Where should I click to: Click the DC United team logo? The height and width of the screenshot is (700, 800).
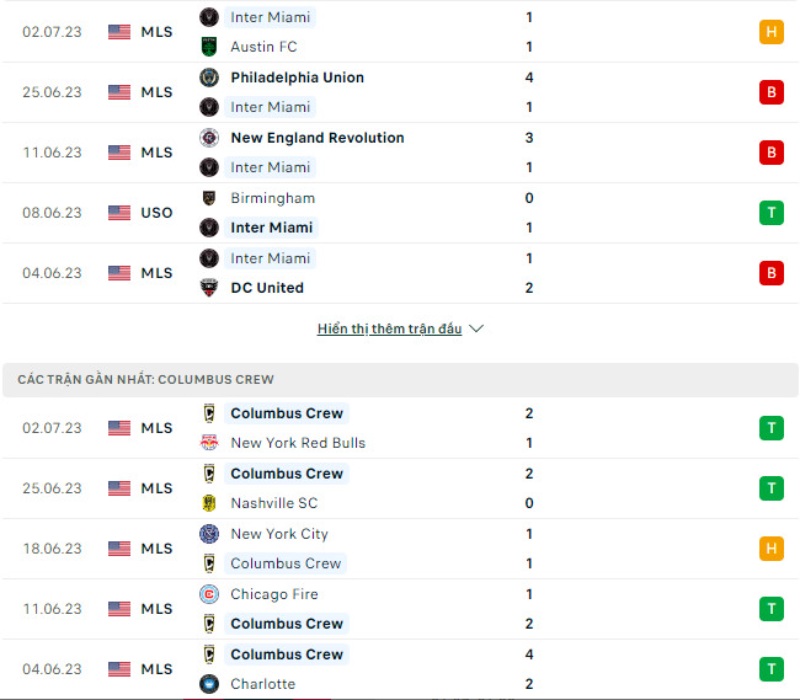[209, 287]
